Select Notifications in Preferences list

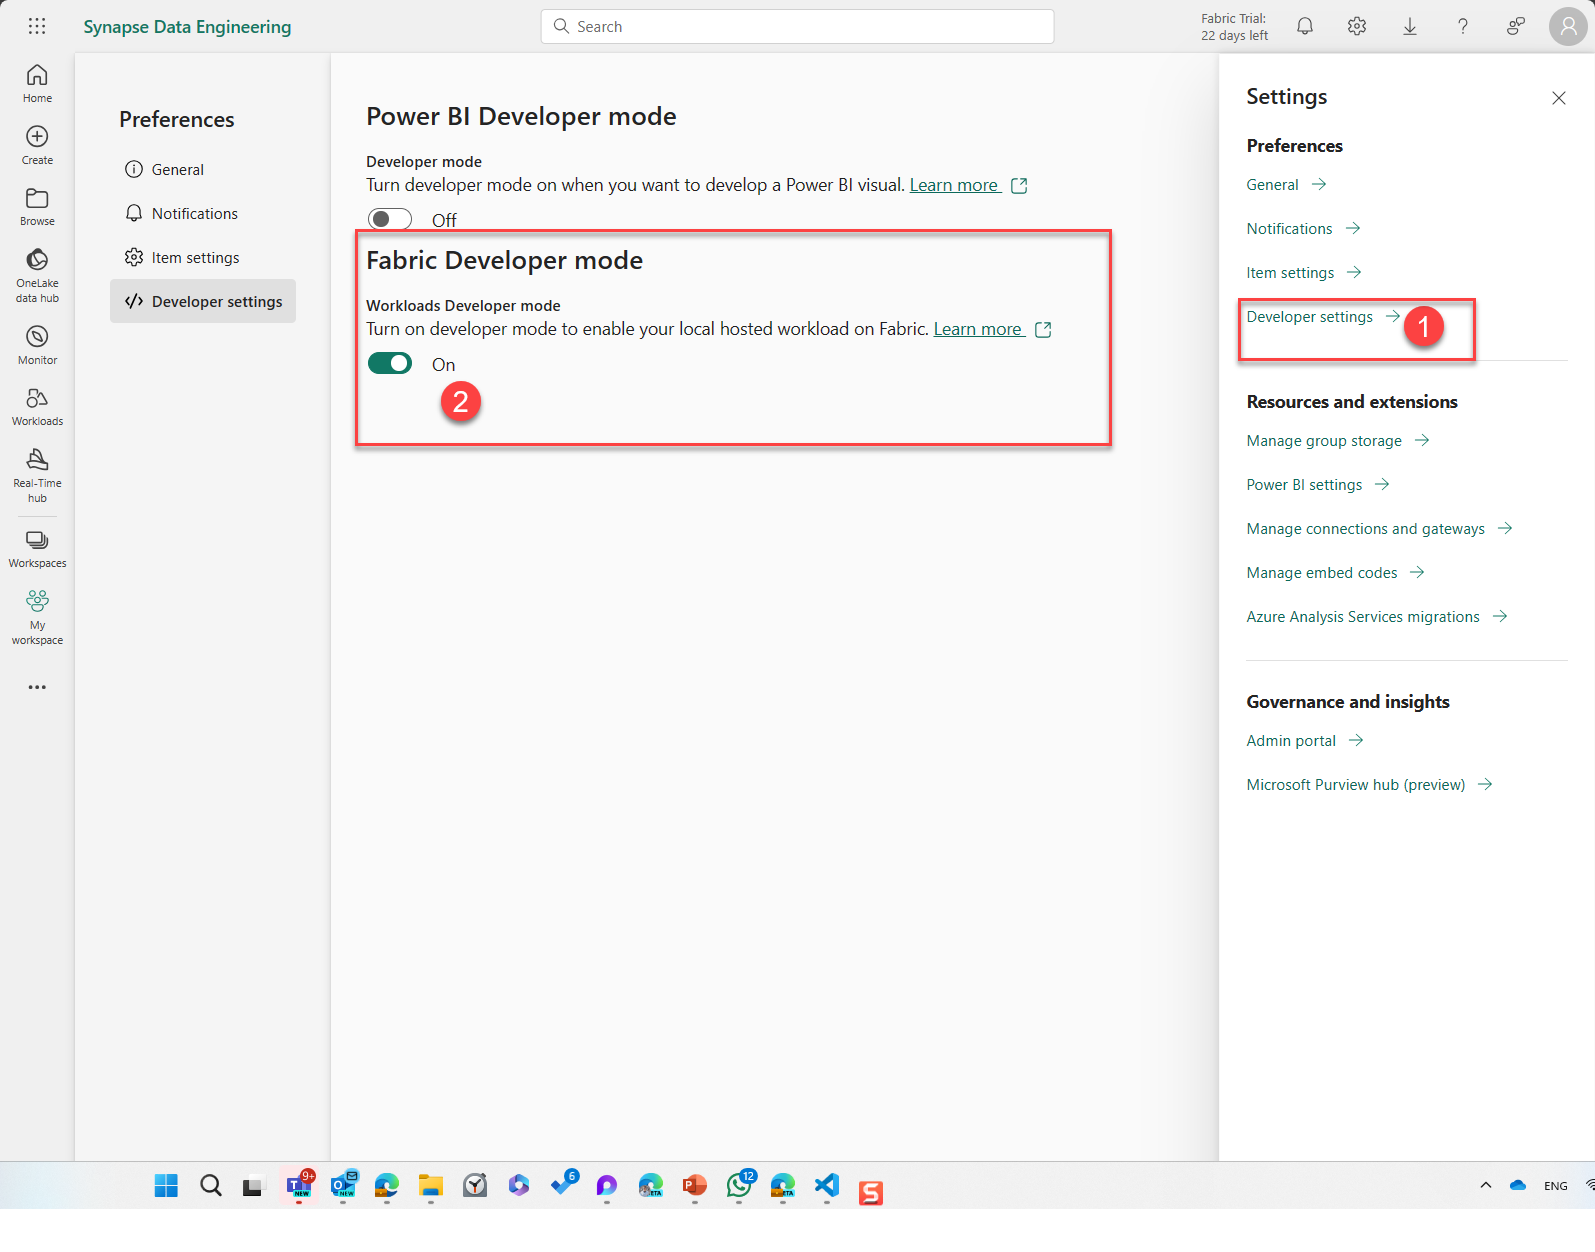click(203, 214)
